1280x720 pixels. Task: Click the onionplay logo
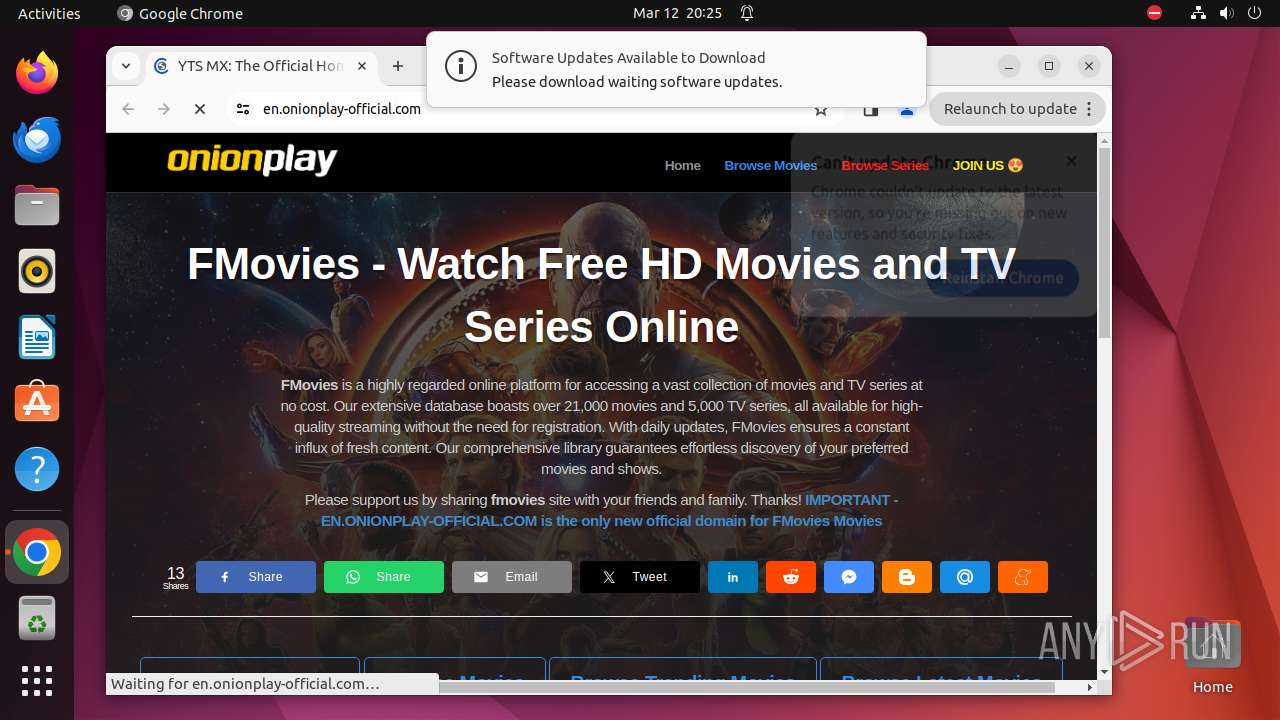pyautogui.click(x=252, y=160)
